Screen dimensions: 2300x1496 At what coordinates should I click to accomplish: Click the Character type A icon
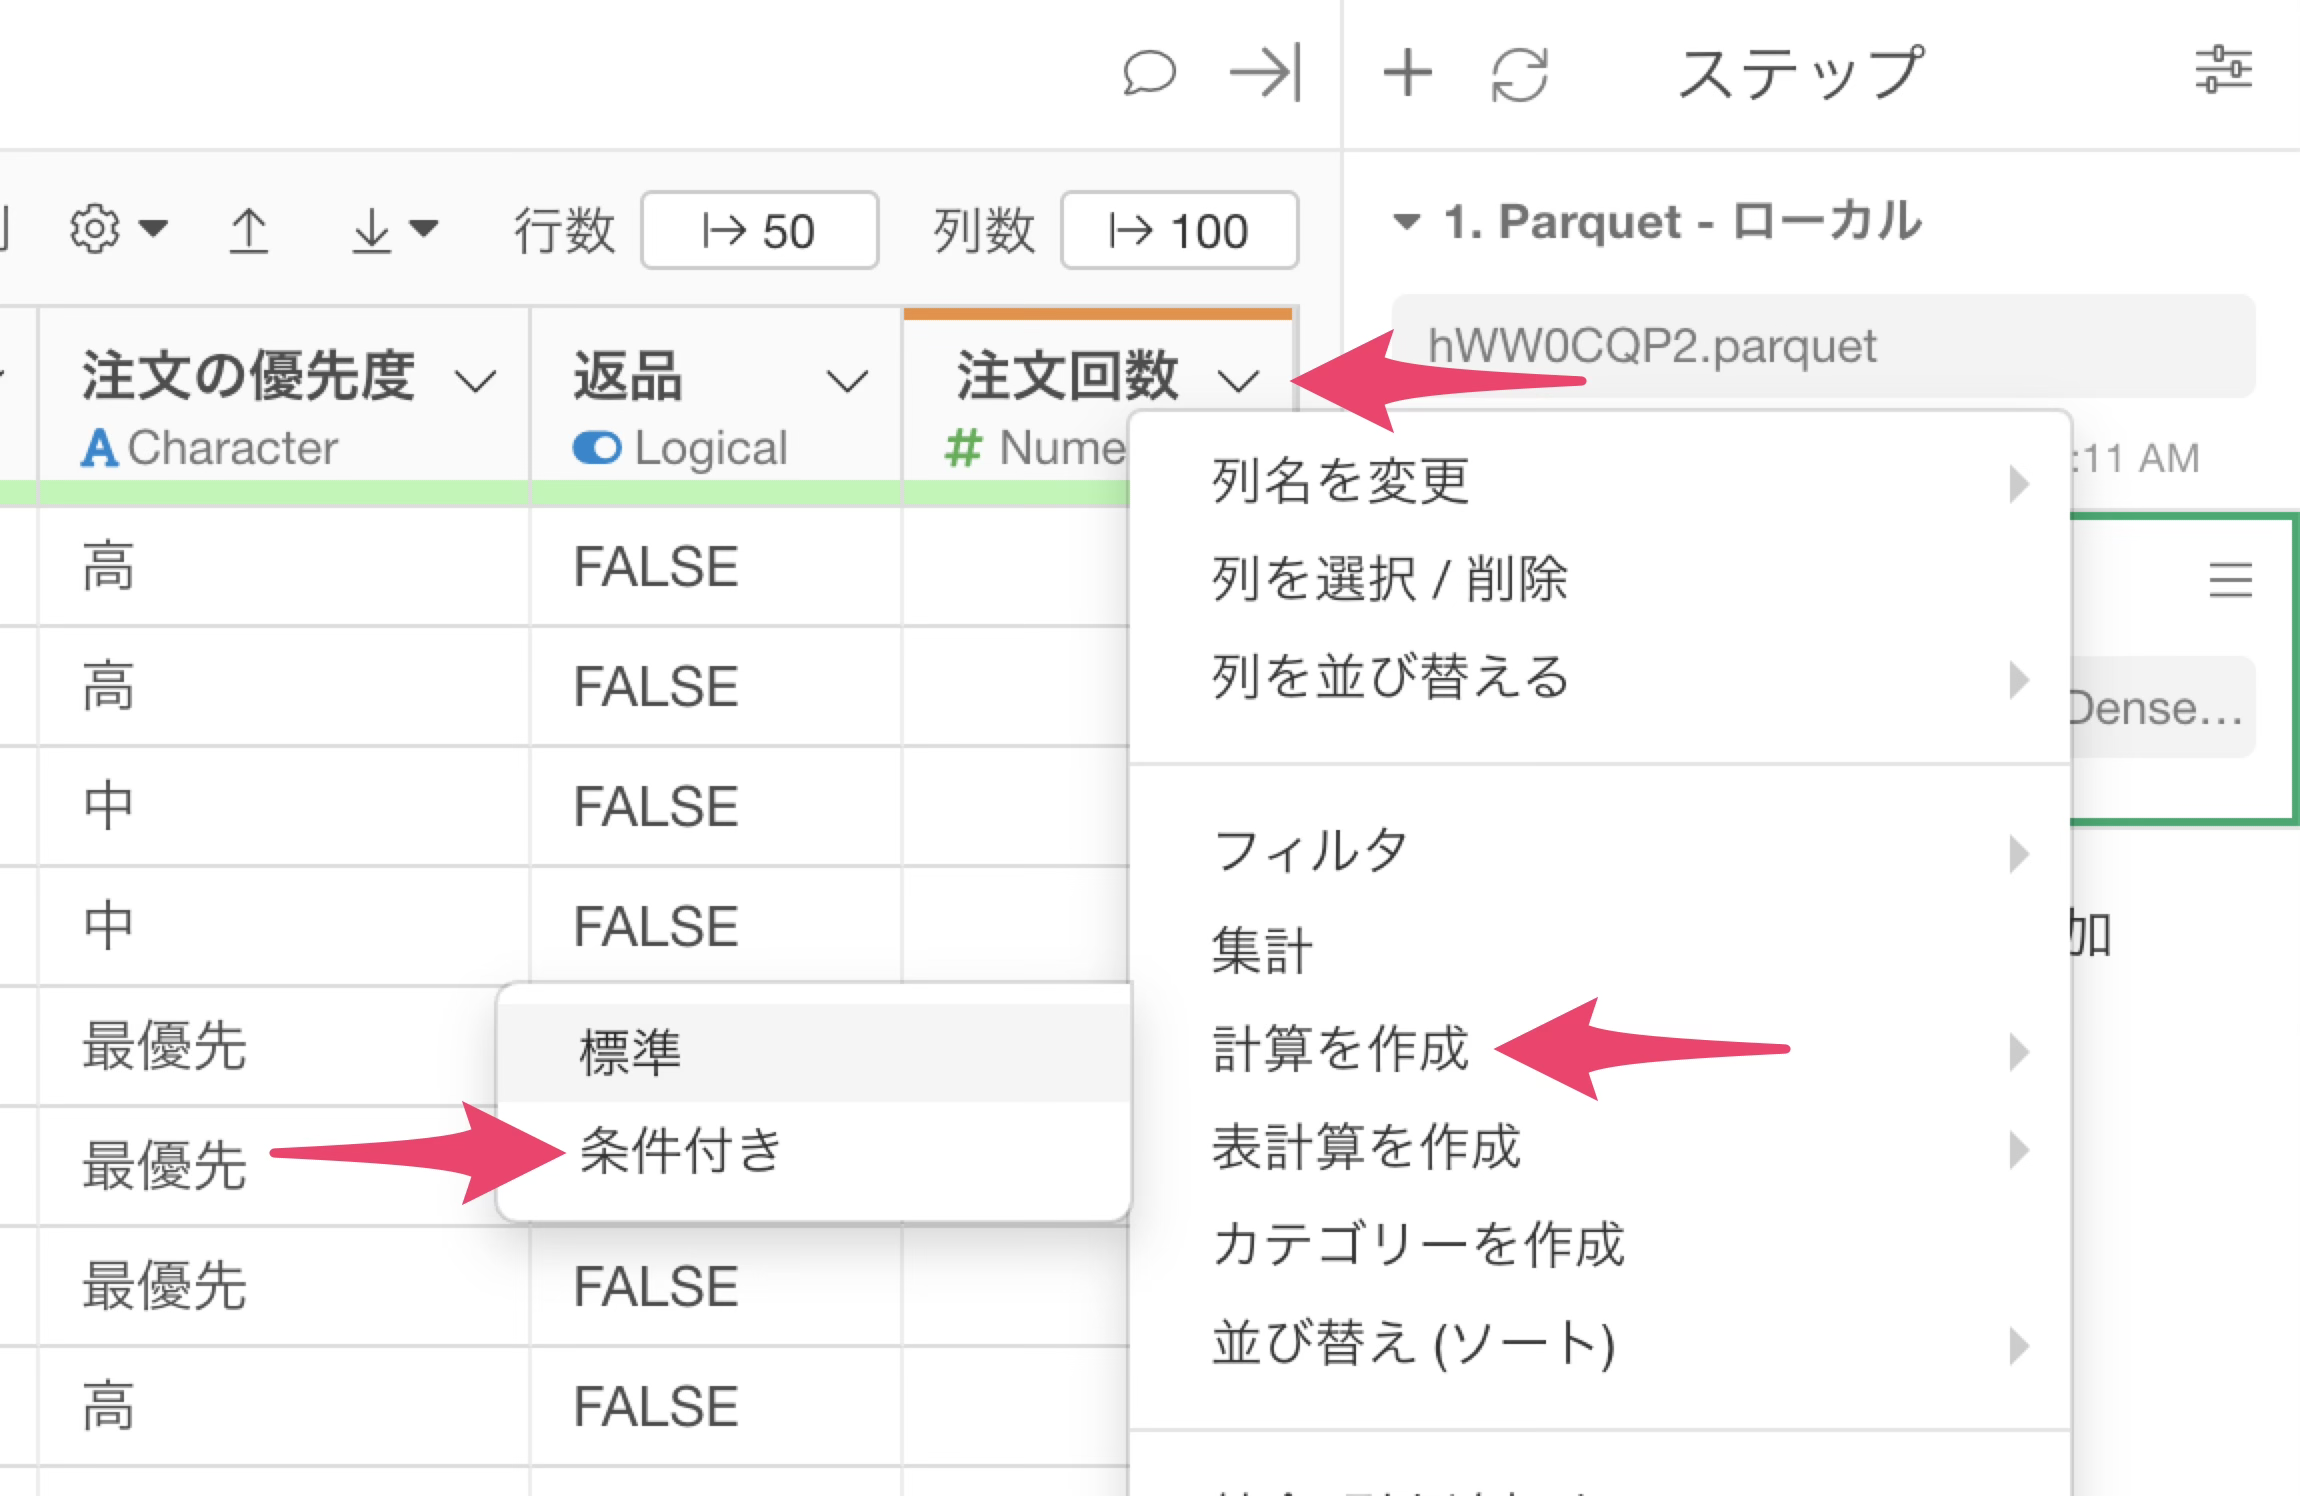[99, 448]
